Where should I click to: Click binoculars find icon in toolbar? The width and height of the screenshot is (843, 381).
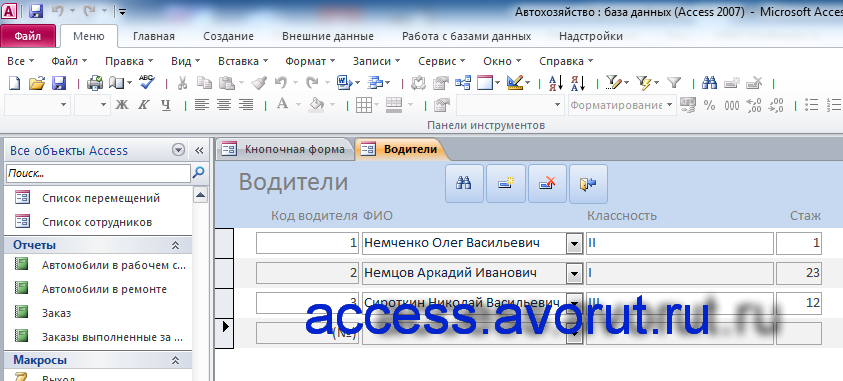(710, 83)
